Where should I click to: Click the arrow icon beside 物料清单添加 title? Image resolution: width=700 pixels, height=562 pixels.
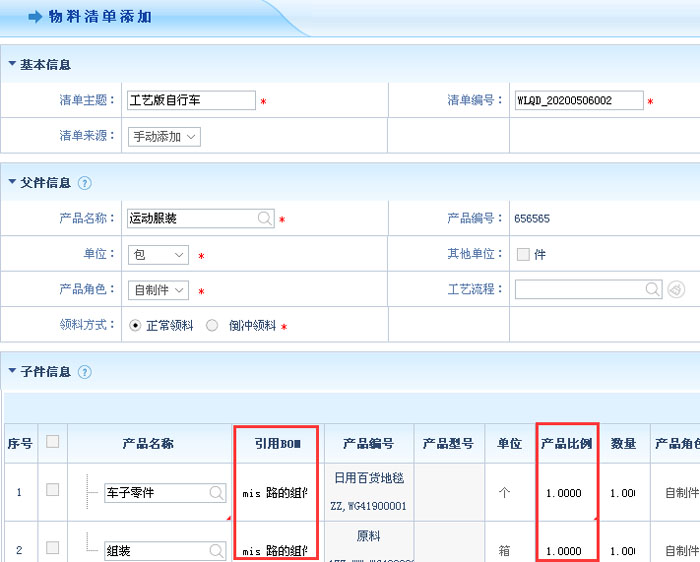35,17
